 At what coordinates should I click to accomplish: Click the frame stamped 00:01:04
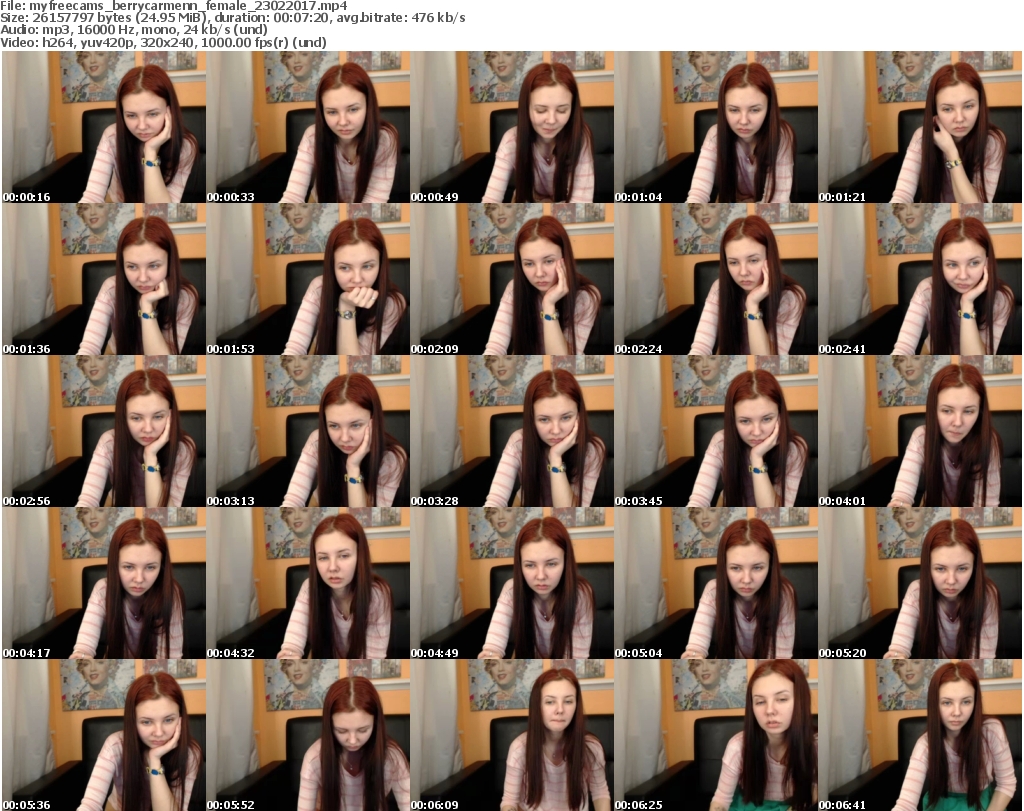pos(716,127)
